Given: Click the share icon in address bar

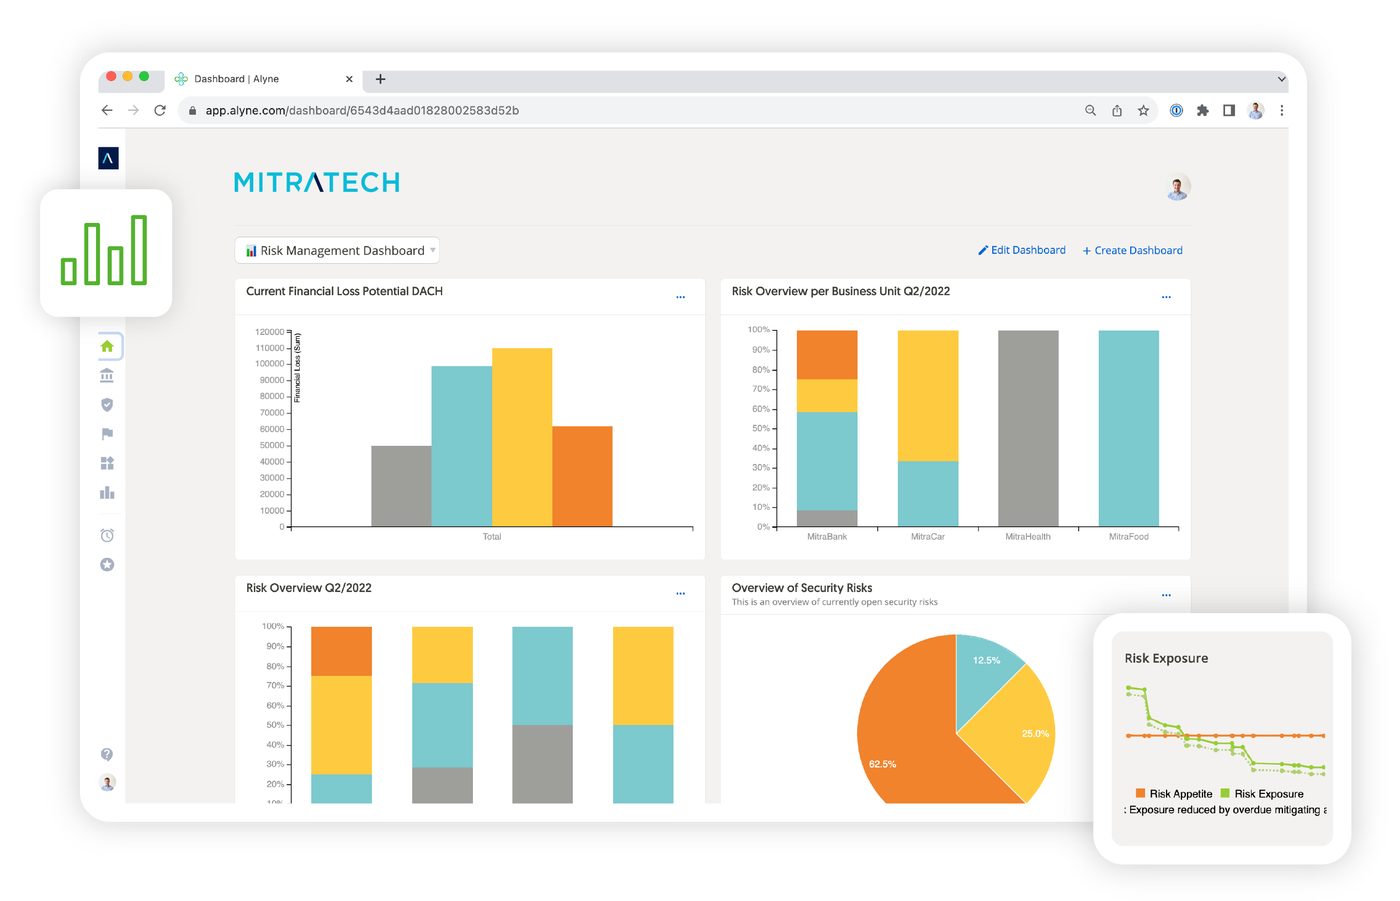Looking at the screenshot, I should [1117, 110].
